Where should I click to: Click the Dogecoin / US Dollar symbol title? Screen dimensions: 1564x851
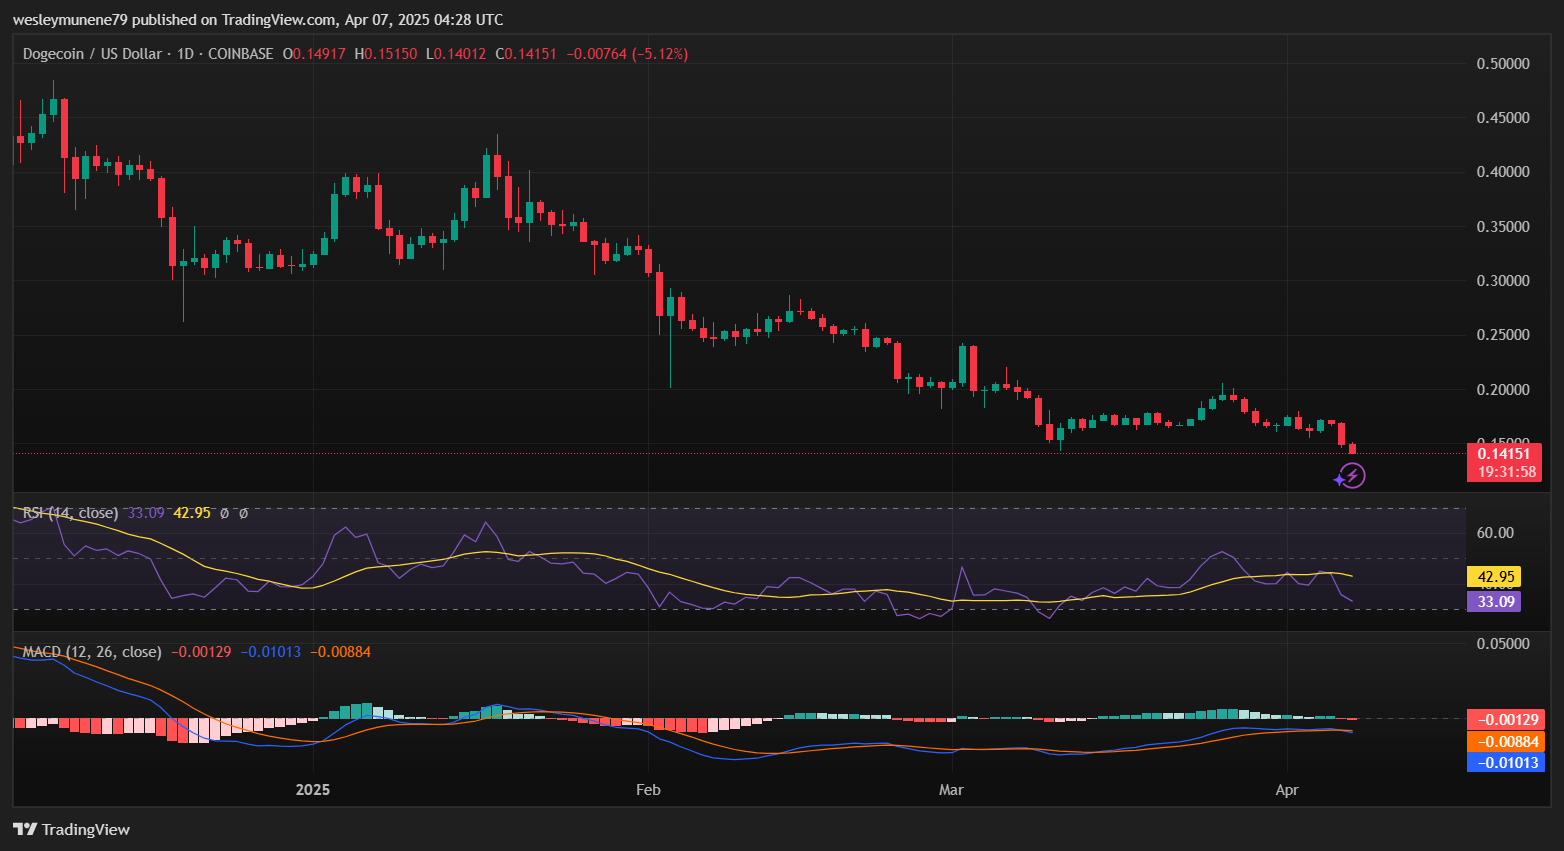coord(92,54)
